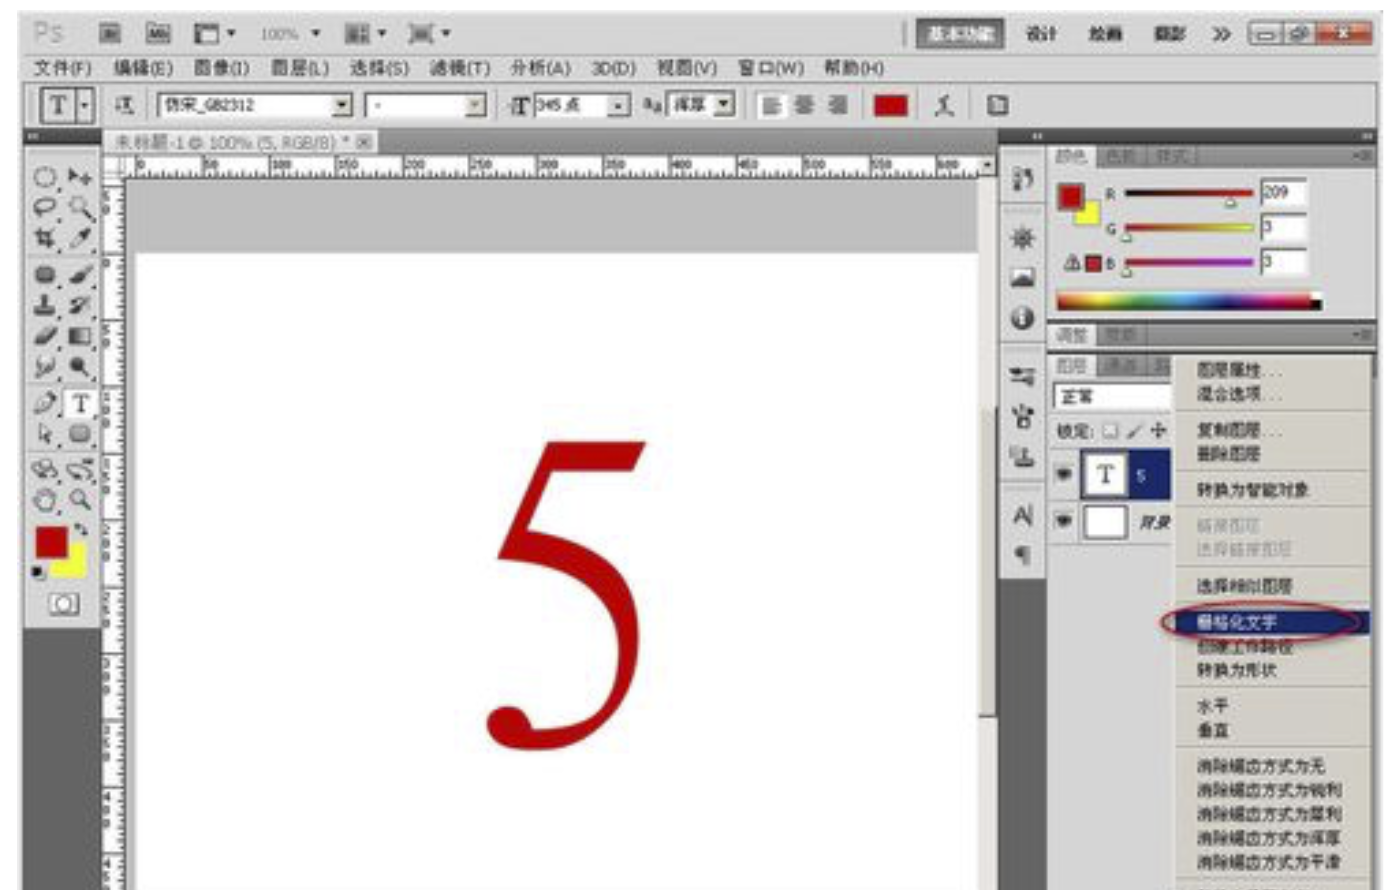The image size is (1394, 890).
Task: Hide the Background layer eye icon
Action: [x=1064, y=520]
